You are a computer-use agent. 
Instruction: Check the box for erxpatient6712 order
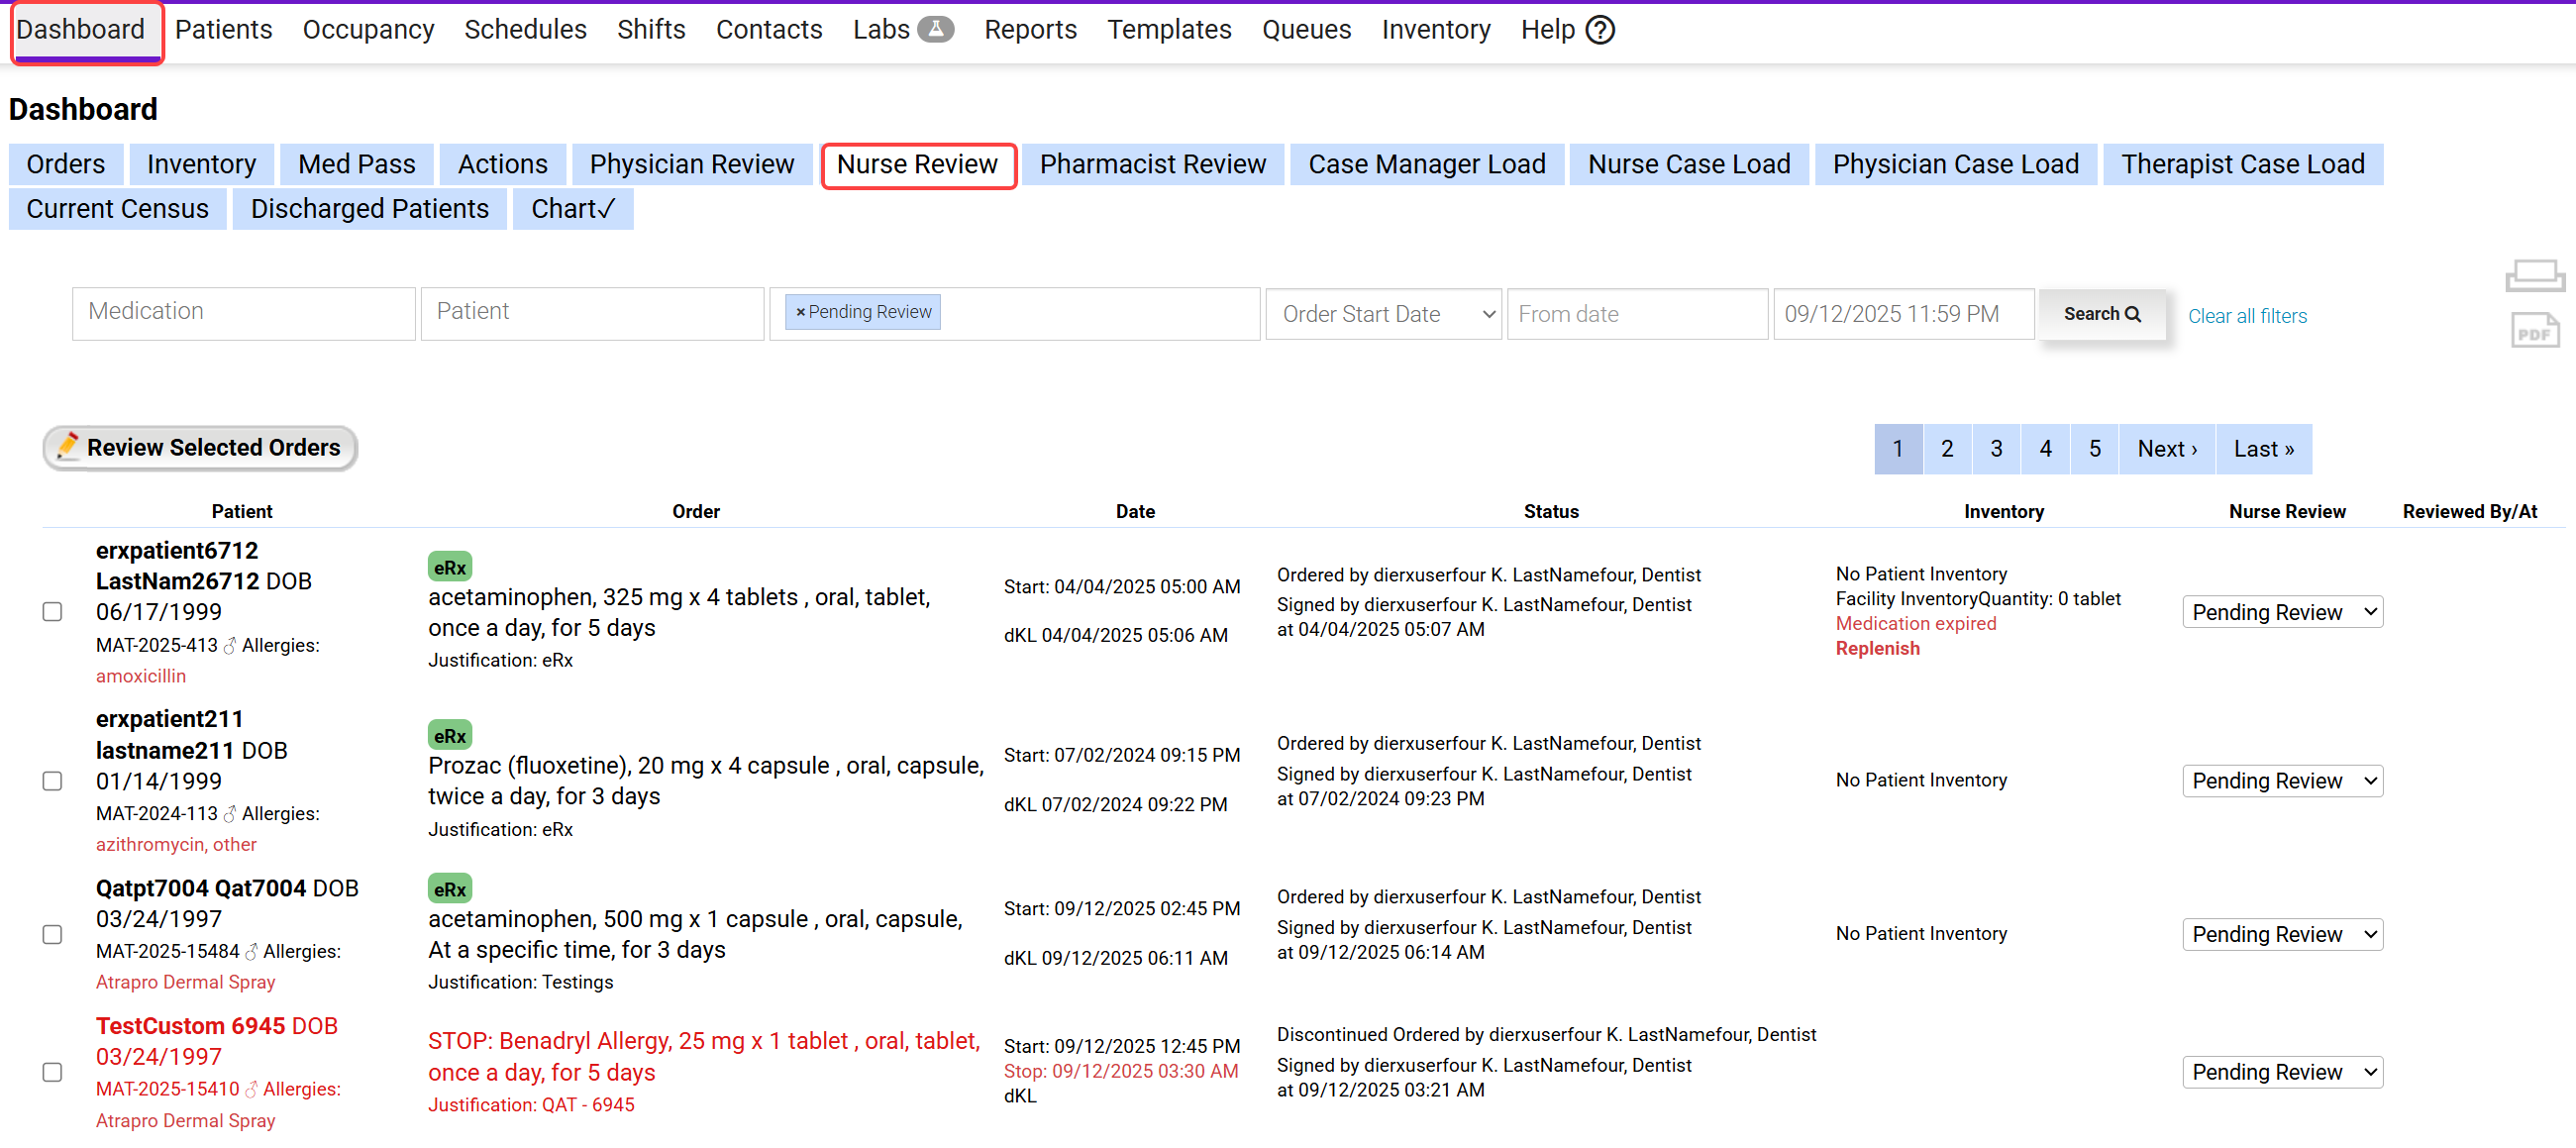pyautogui.click(x=53, y=612)
